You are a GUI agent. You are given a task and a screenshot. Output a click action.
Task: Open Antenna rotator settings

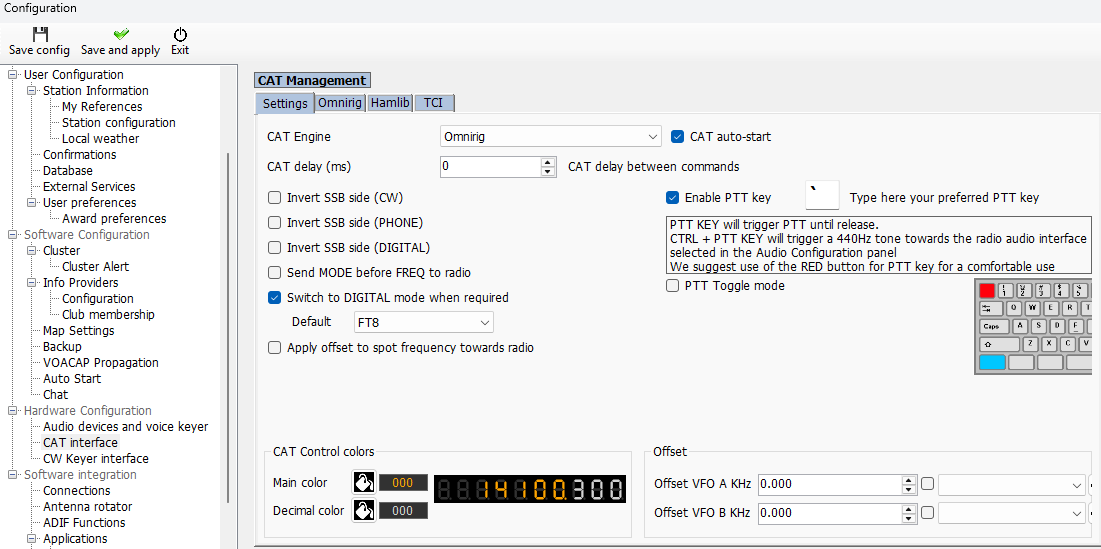[87, 507]
